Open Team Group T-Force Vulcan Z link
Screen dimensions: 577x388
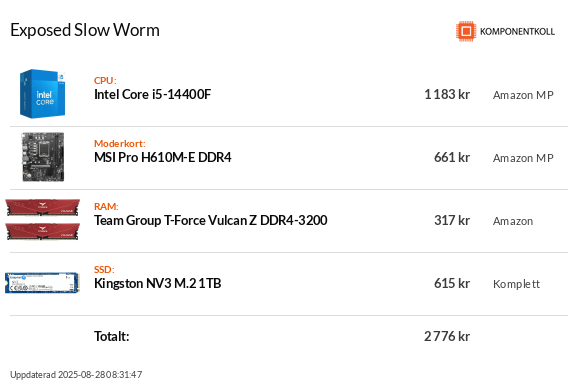pos(210,221)
